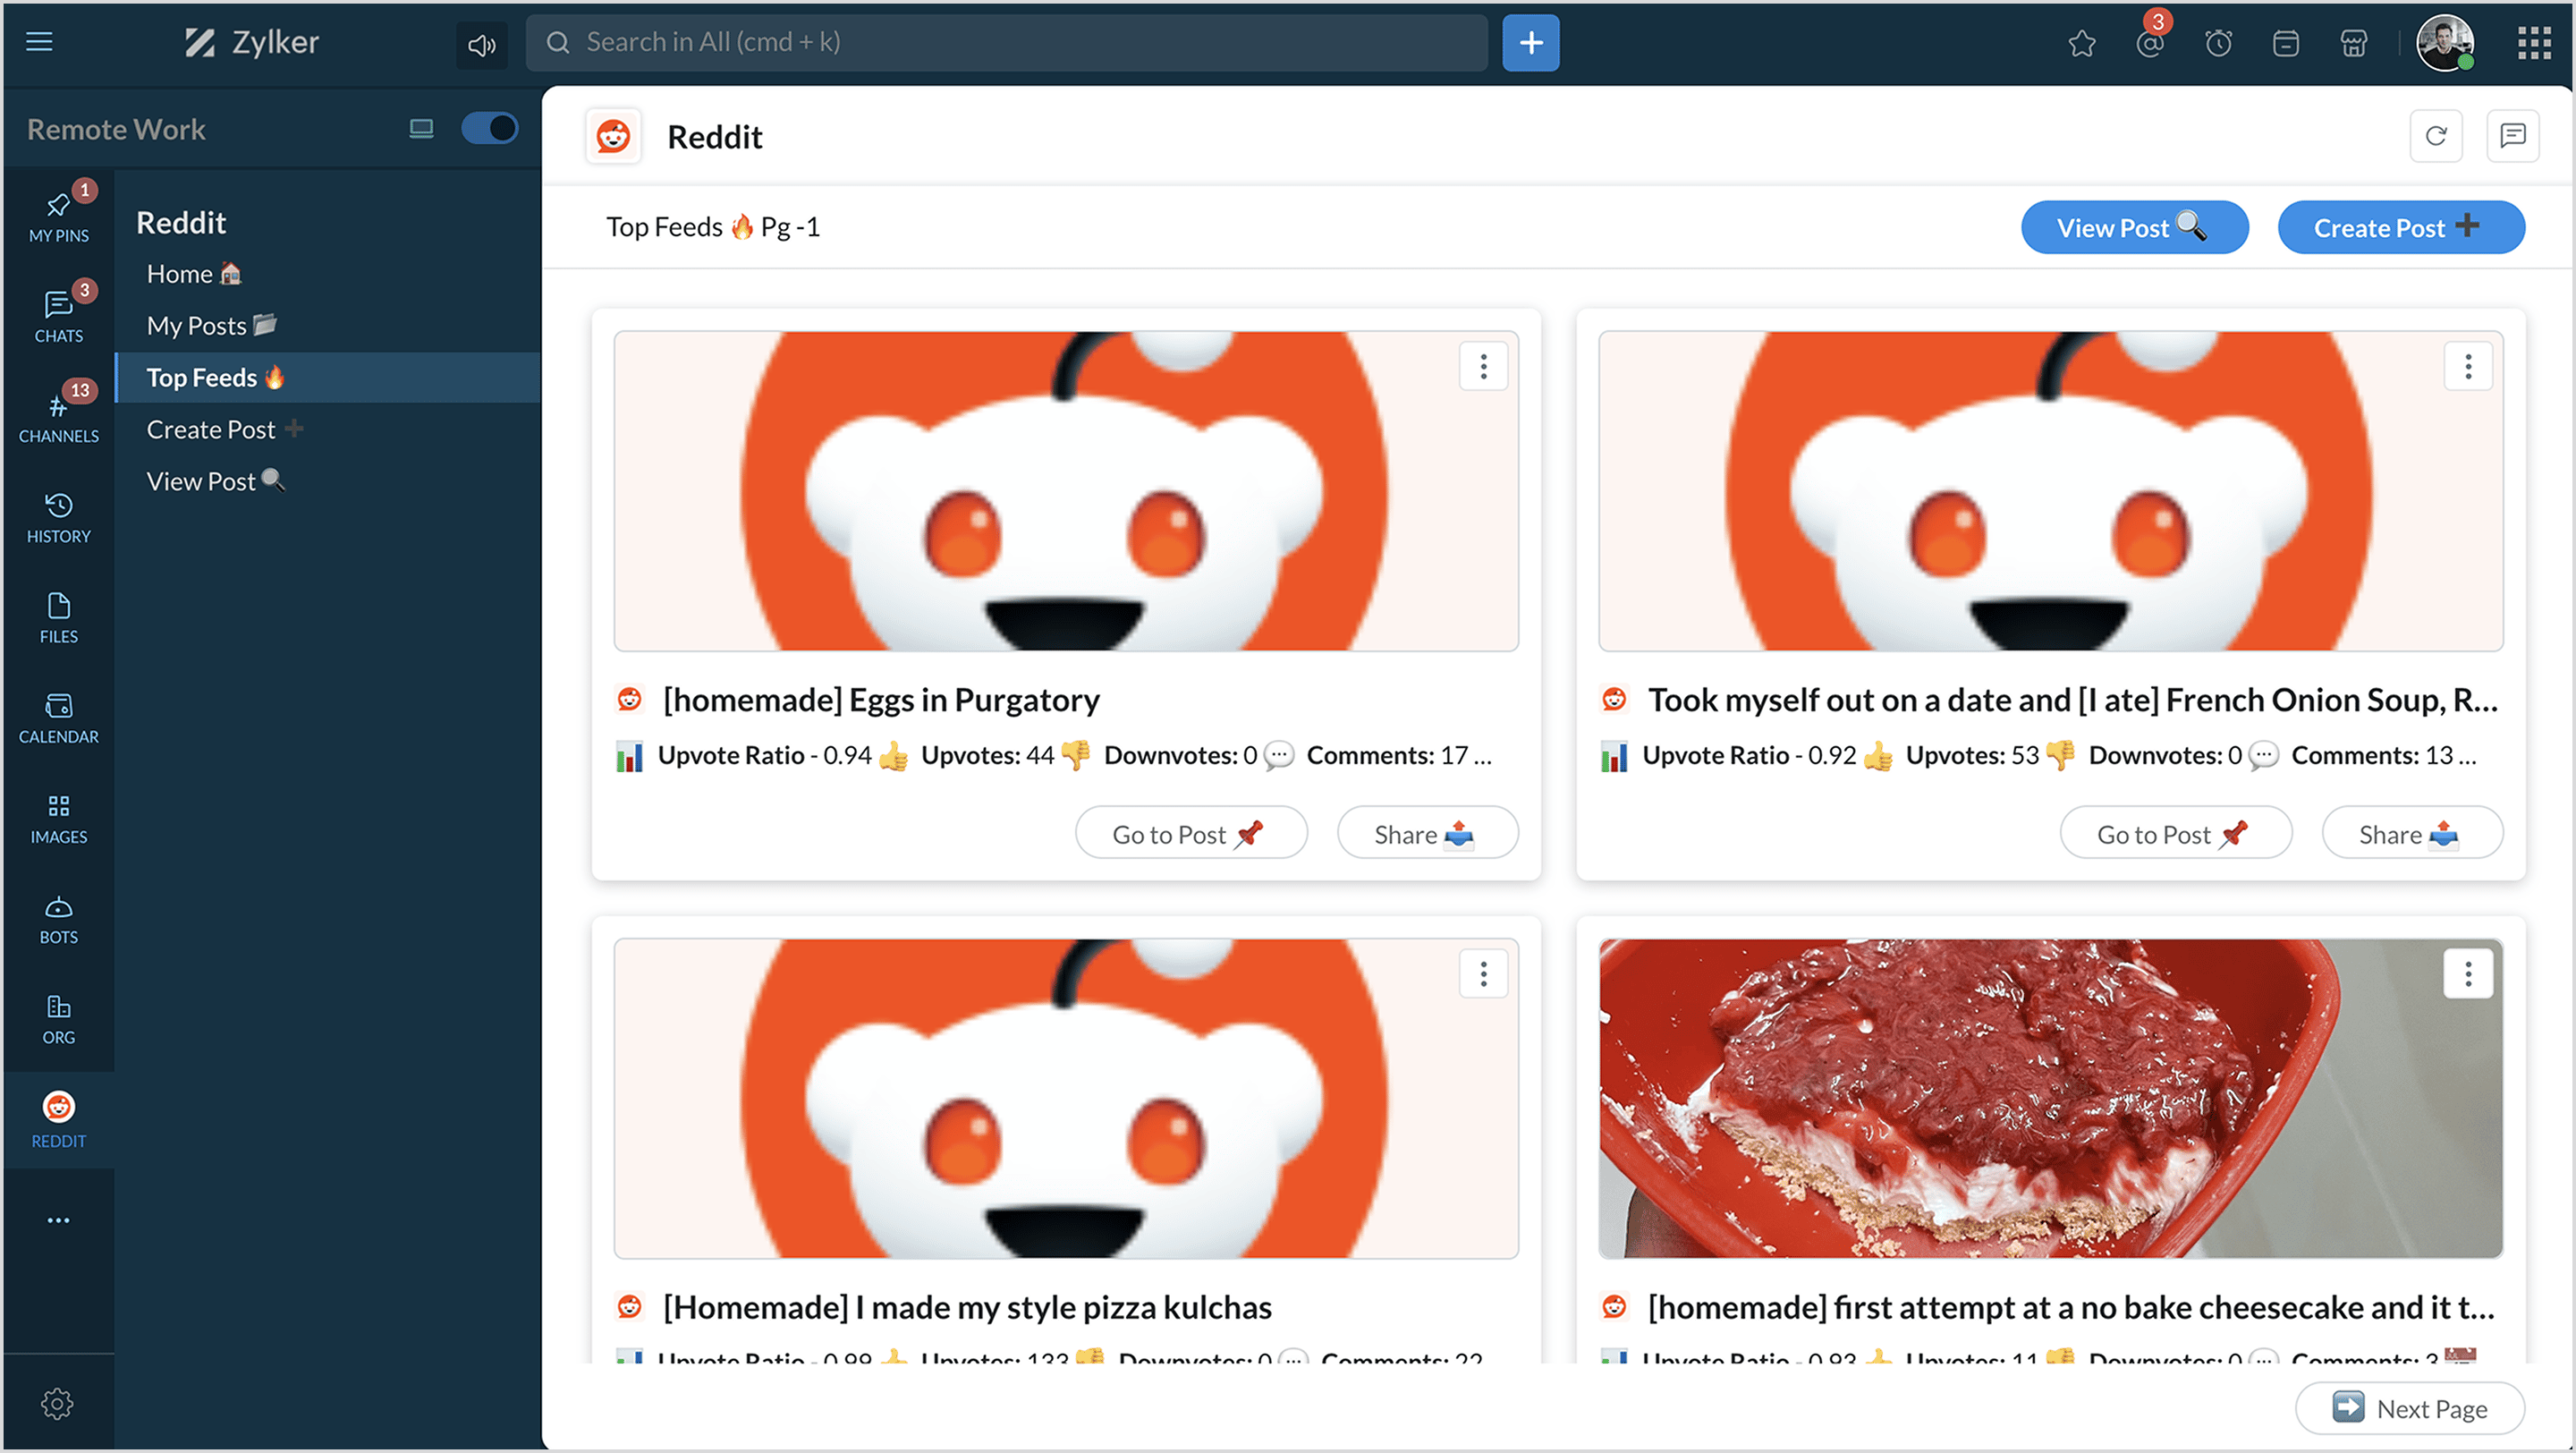Click the Search in All field
The image size is (2576, 1453).
tap(1005, 42)
